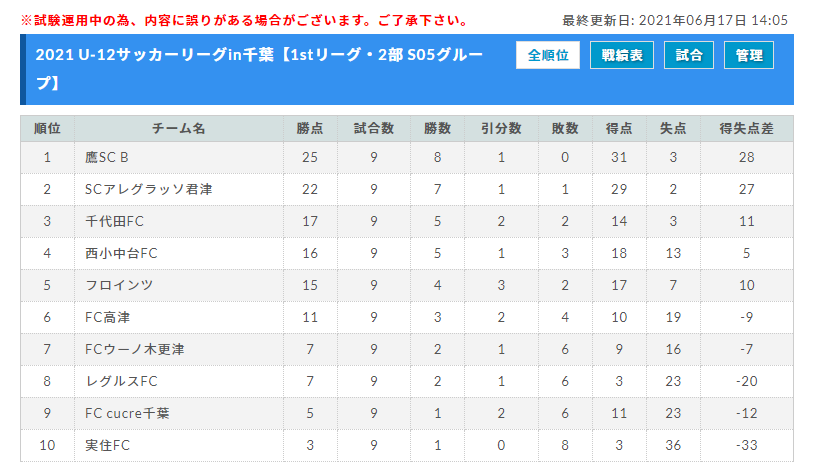Open the 管理 button
Viewport: 819px width, 473px height.
point(748,55)
